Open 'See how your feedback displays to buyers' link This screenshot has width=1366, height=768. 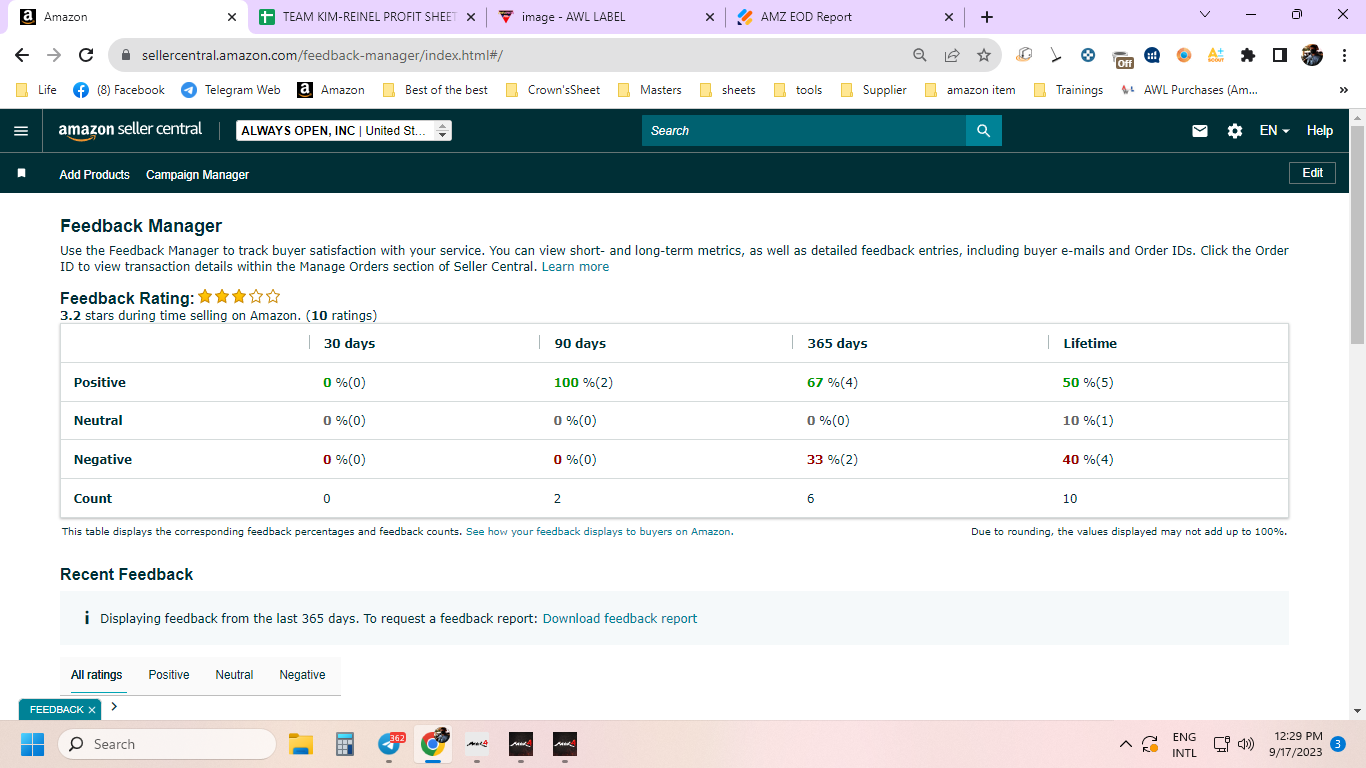(598, 532)
